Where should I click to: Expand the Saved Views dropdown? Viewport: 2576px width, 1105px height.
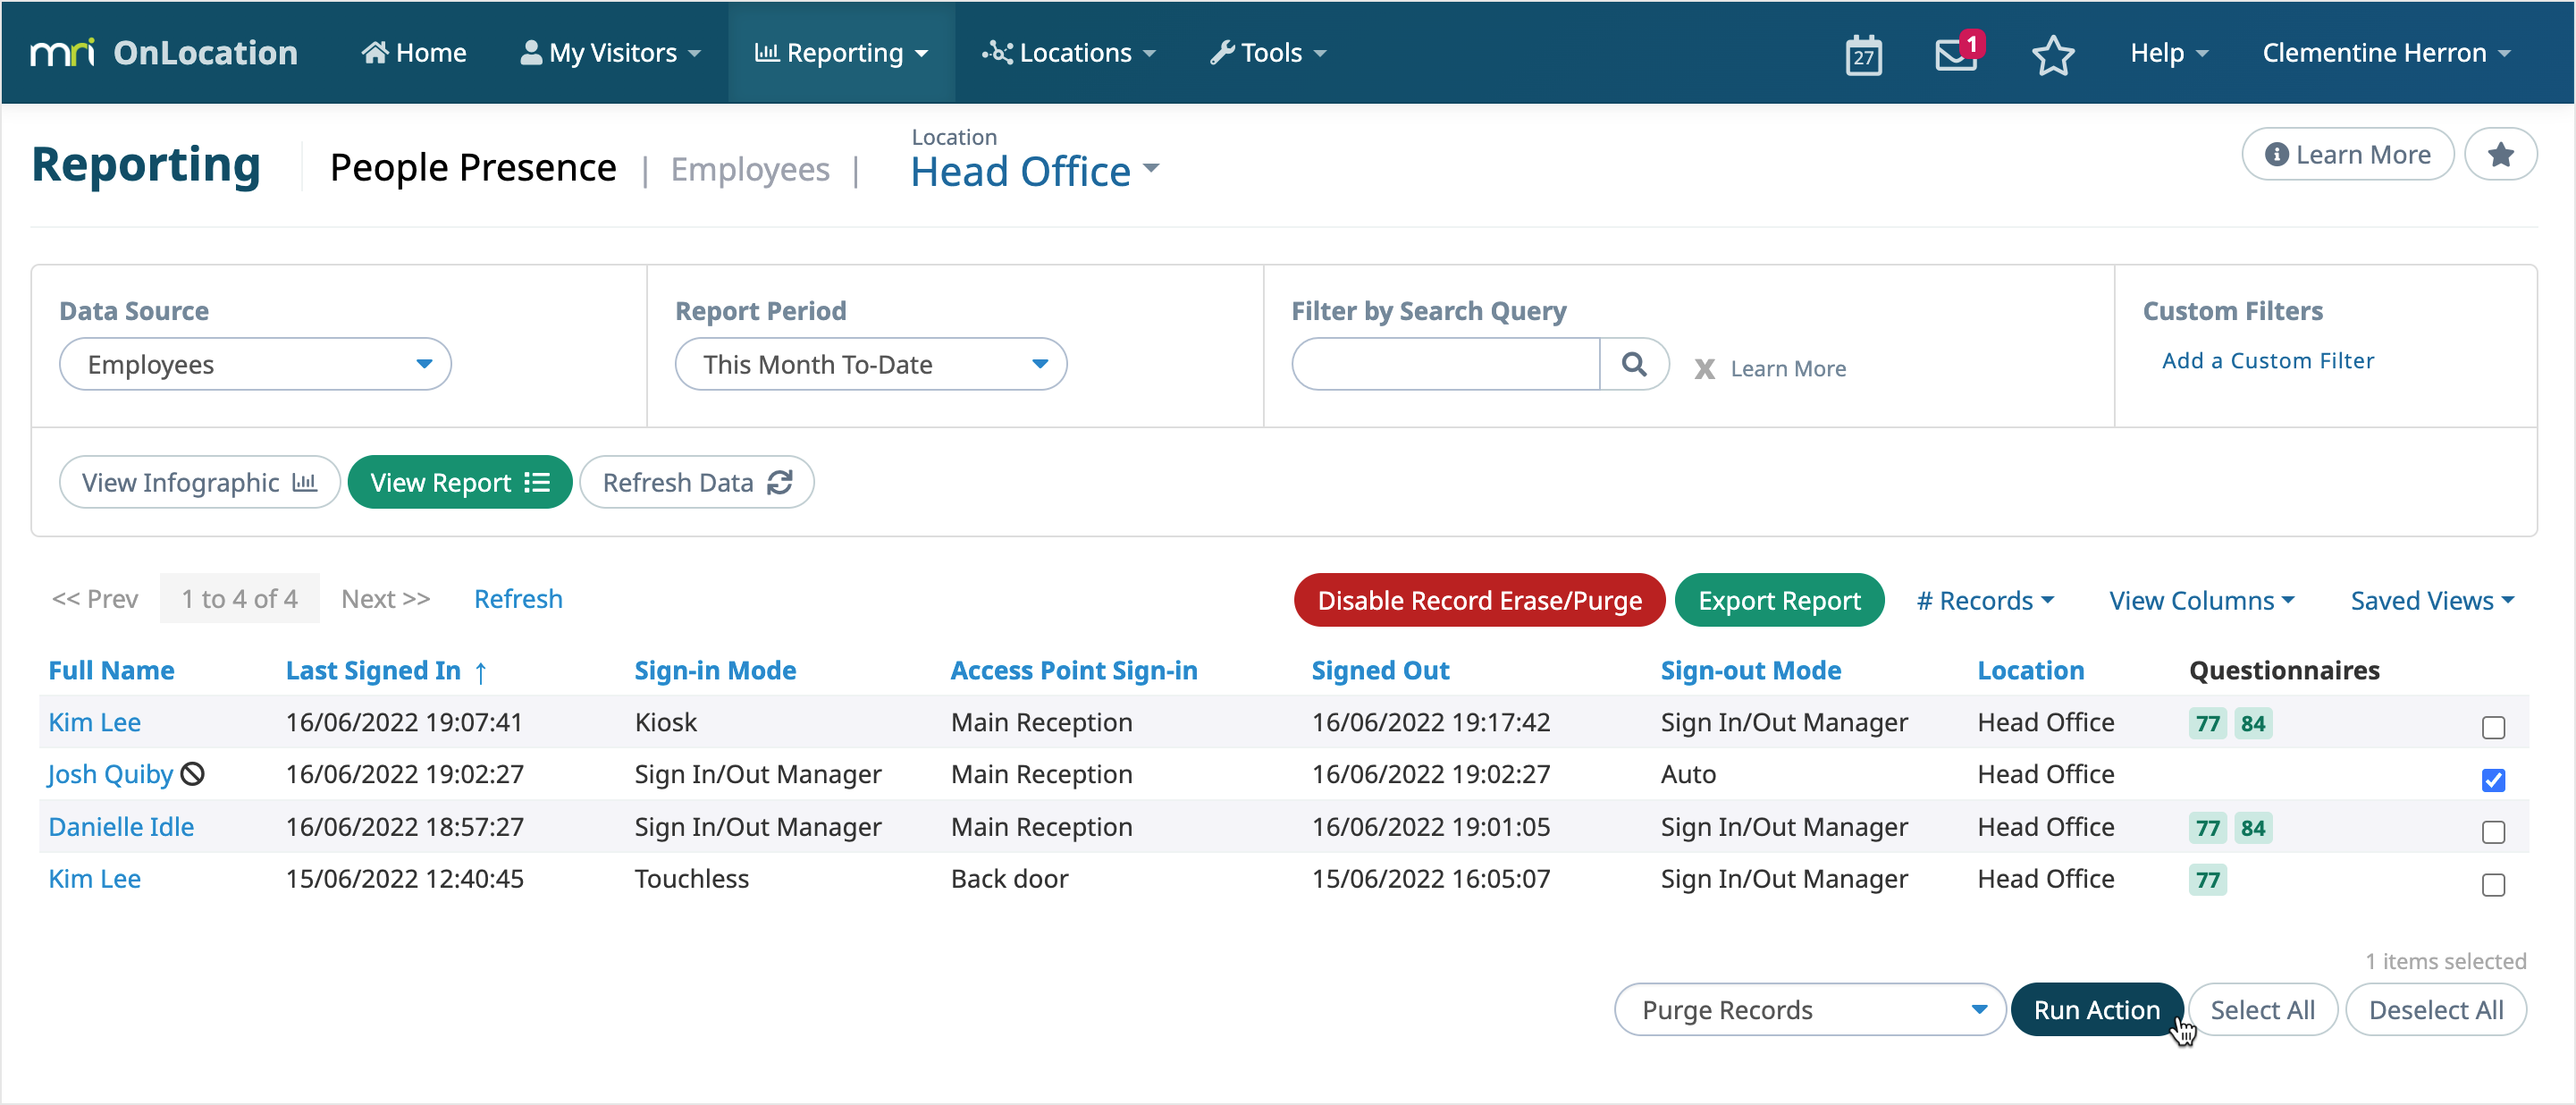(x=2432, y=599)
